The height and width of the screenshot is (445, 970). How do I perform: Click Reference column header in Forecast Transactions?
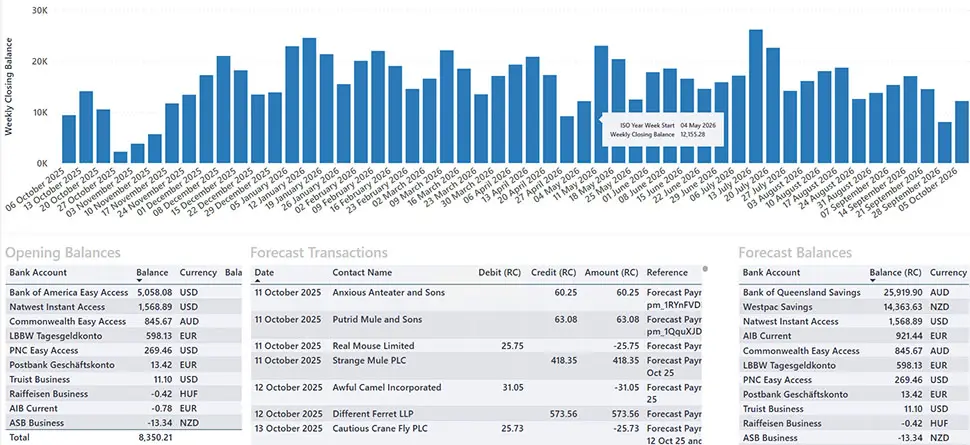[x=667, y=272]
